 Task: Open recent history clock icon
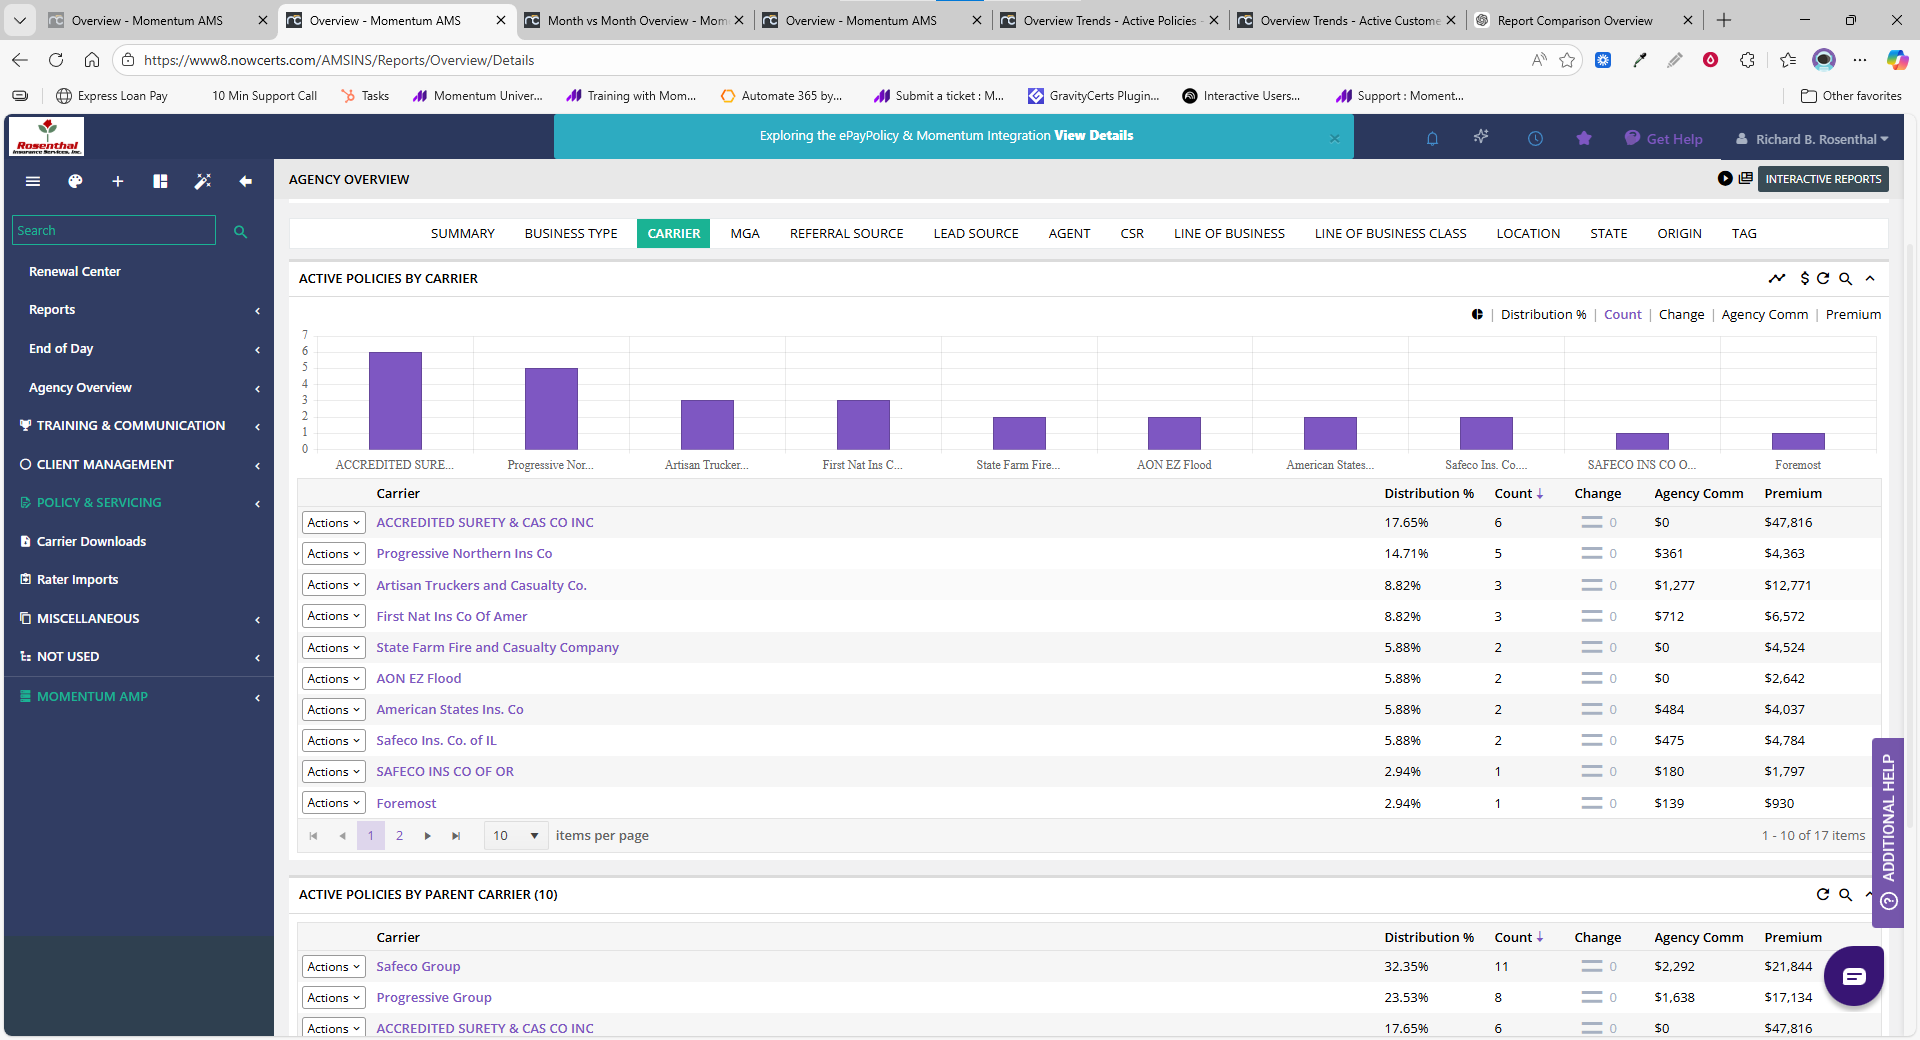tap(1535, 139)
